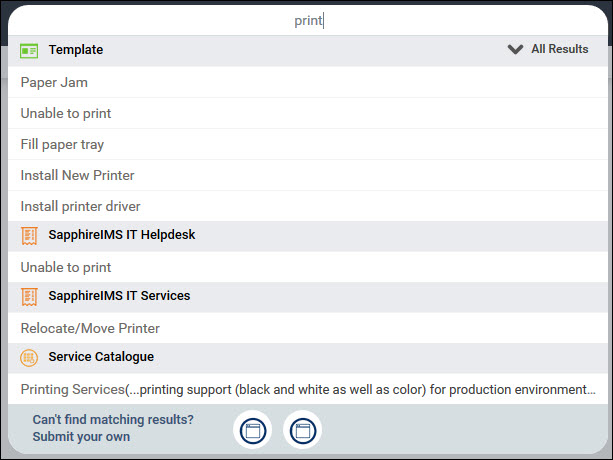Viewport: 613px width, 460px height.
Task: Choose Unable to print under Template
Action: [x=66, y=113]
